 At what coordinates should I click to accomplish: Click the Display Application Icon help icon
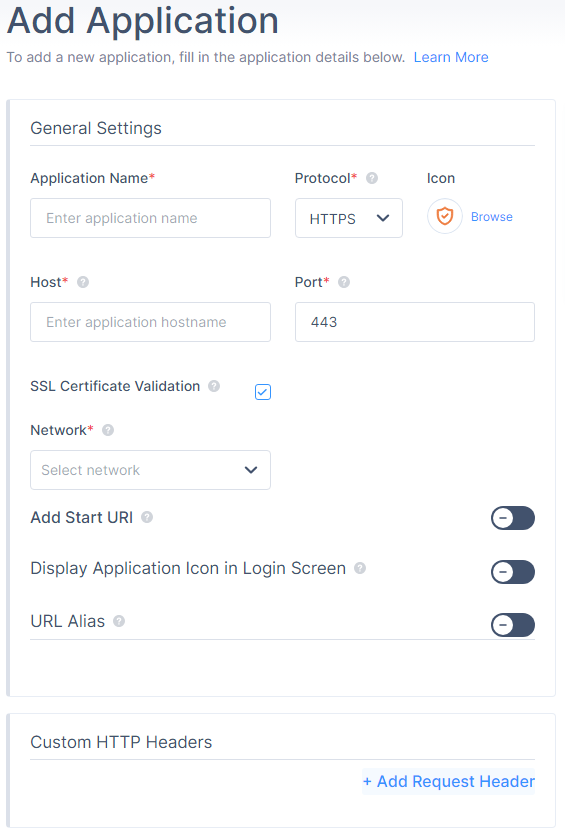(360, 568)
